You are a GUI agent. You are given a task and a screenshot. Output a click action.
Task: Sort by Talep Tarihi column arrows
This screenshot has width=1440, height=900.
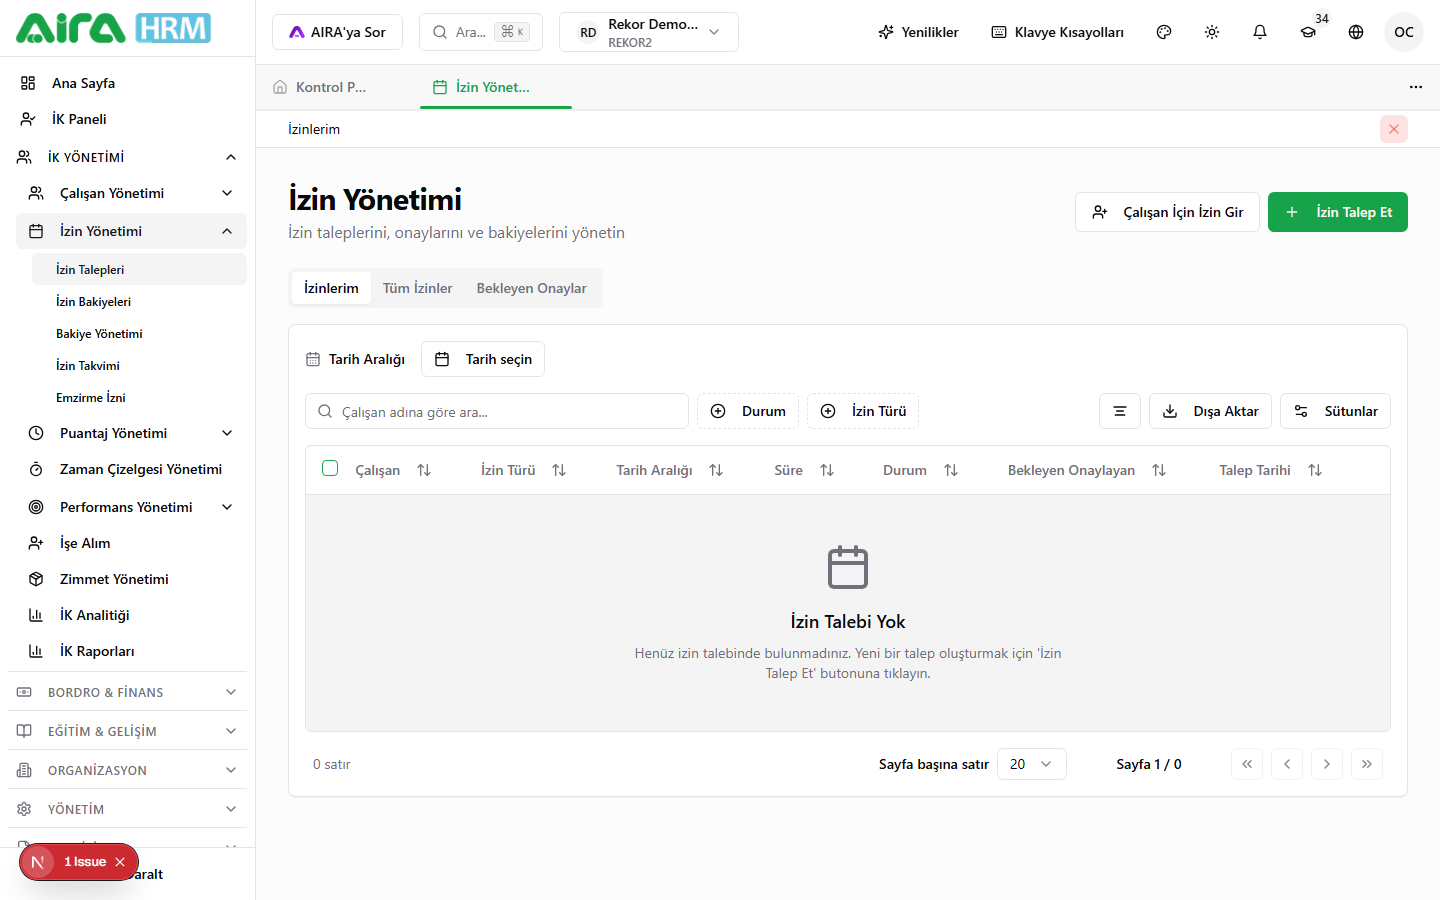point(1315,470)
